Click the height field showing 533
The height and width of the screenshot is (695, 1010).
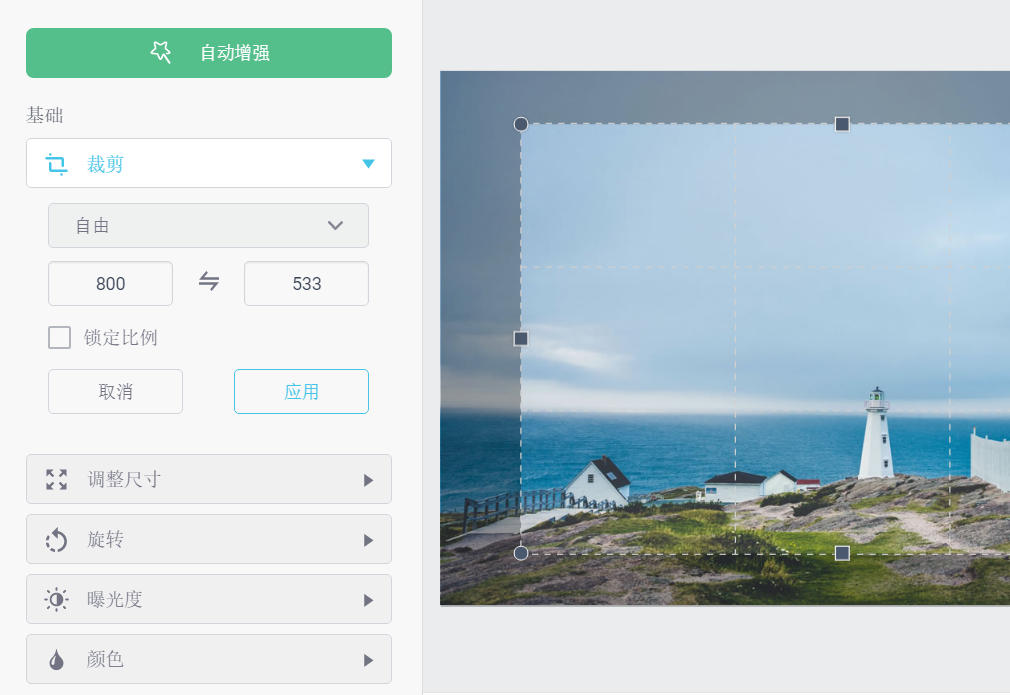click(x=306, y=283)
